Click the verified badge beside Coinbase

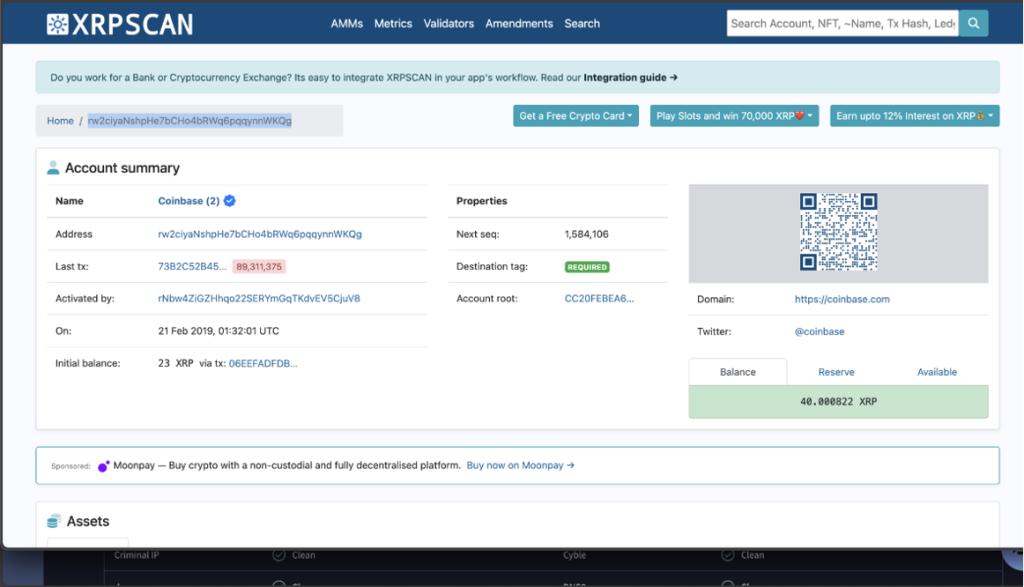[230, 201]
